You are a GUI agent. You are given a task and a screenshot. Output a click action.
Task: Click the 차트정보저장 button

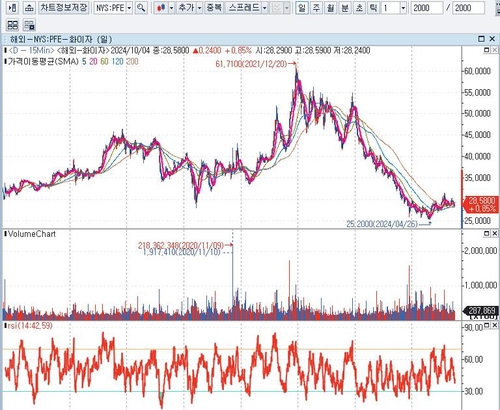[64, 8]
